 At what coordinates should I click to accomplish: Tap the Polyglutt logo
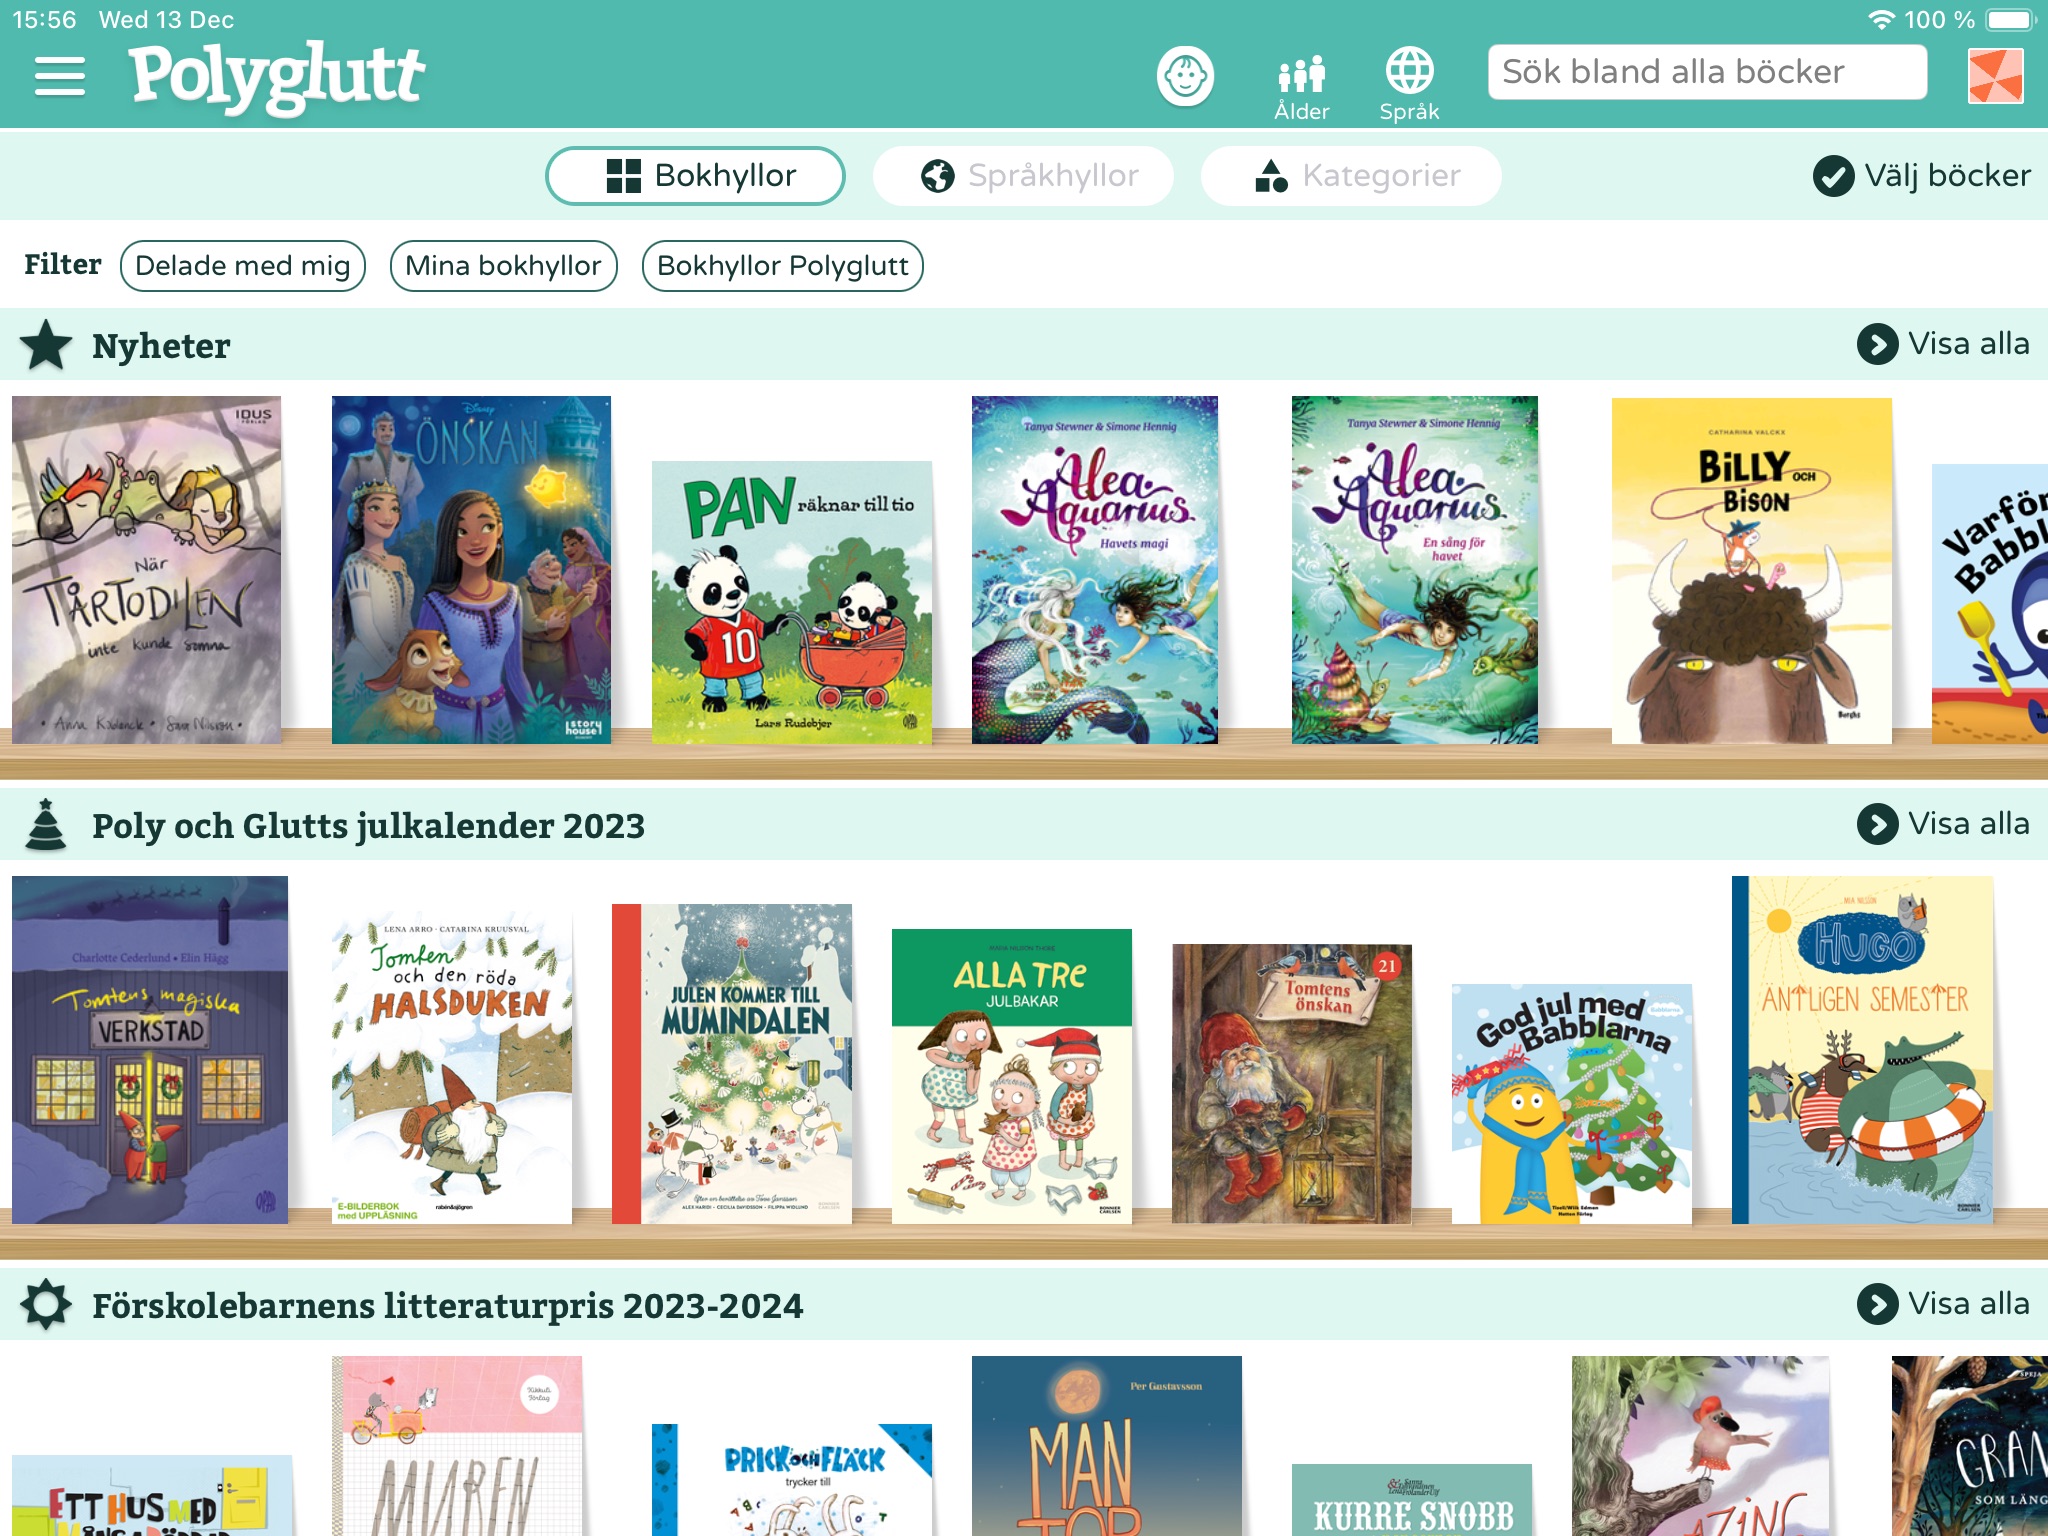pyautogui.click(x=277, y=77)
